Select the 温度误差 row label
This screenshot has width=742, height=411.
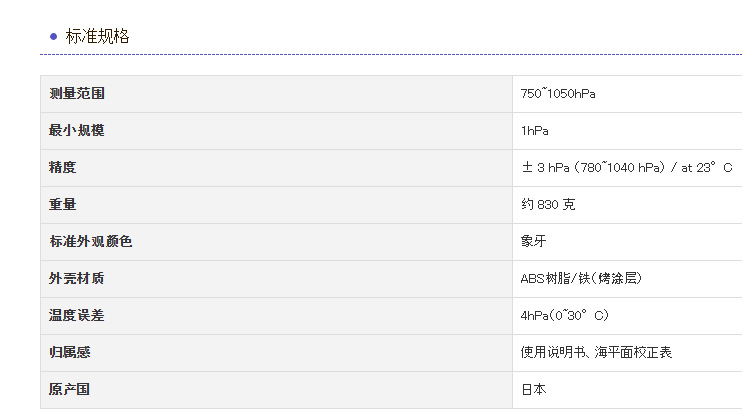(77, 316)
